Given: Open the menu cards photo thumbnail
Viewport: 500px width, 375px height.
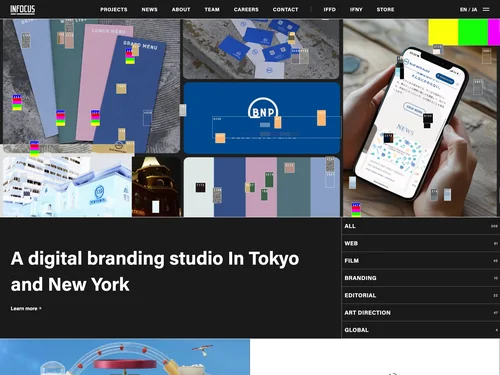Looking at the screenshot, I should [91, 86].
